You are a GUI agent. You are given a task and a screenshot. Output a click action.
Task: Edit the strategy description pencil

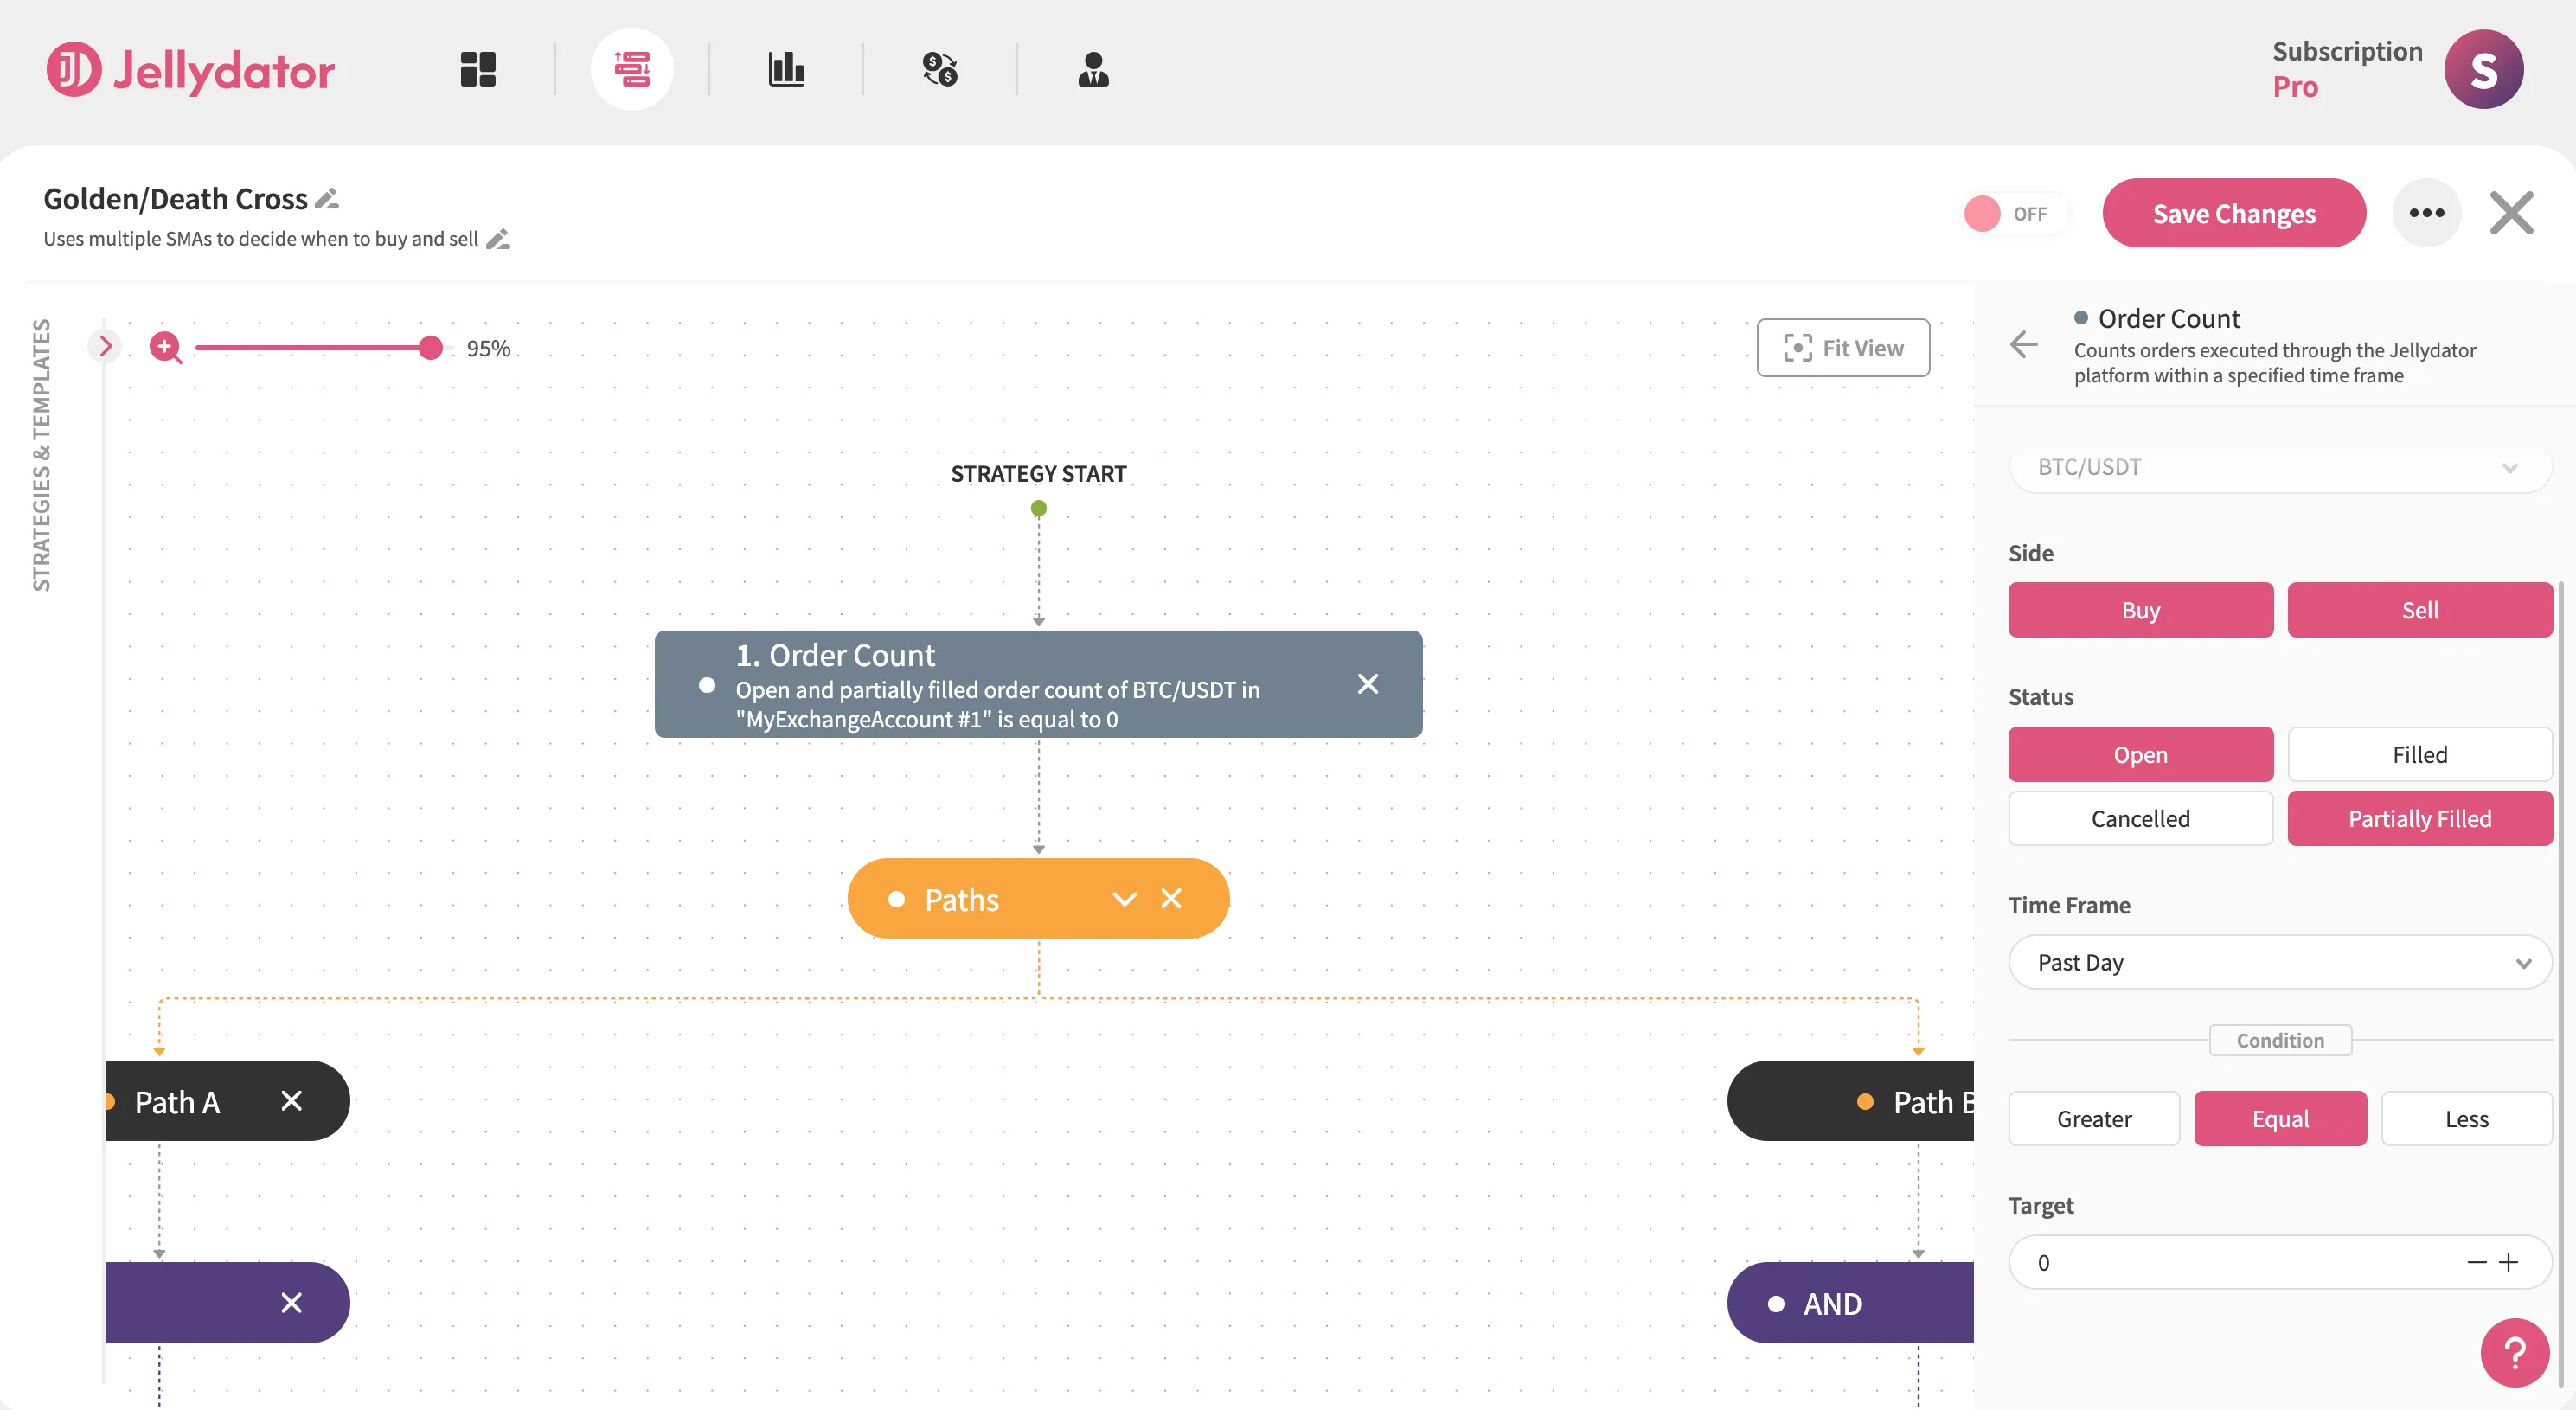(x=498, y=239)
